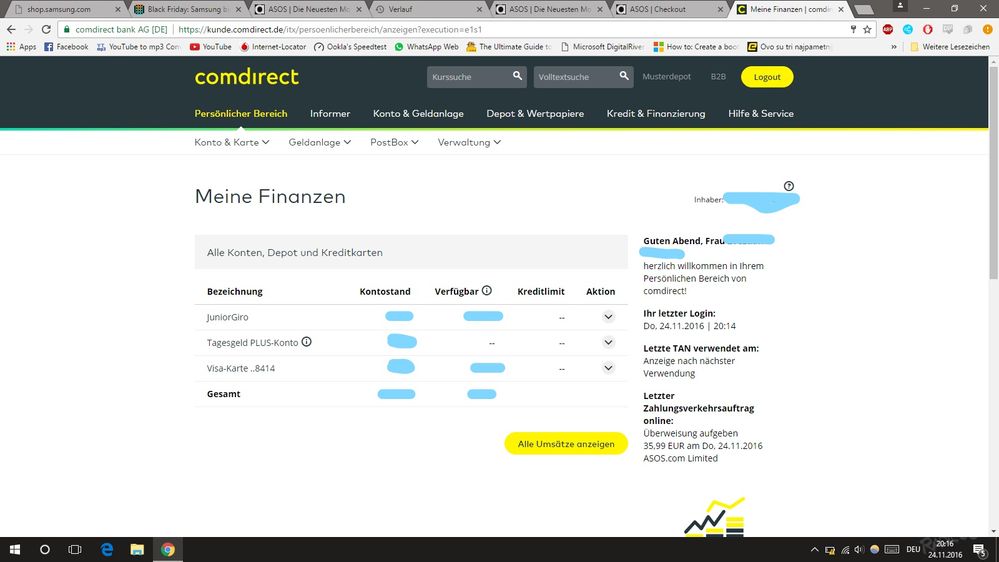
Task: Open File Explorer from the taskbar
Action: (137, 549)
